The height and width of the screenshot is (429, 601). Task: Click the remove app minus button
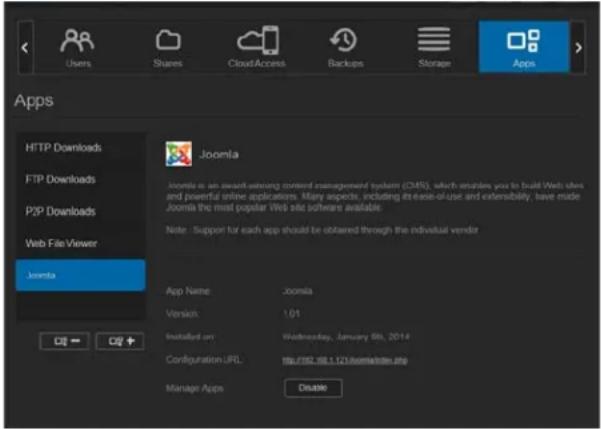point(65,341)
